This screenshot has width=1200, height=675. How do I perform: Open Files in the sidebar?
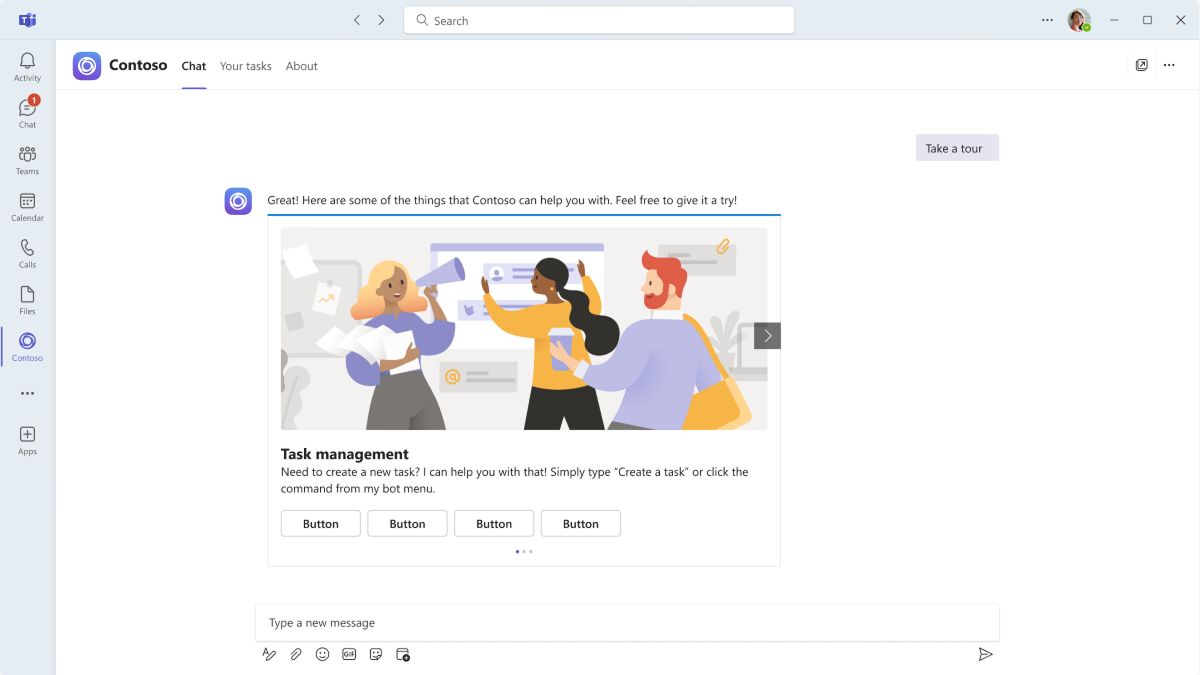point(27,294)
